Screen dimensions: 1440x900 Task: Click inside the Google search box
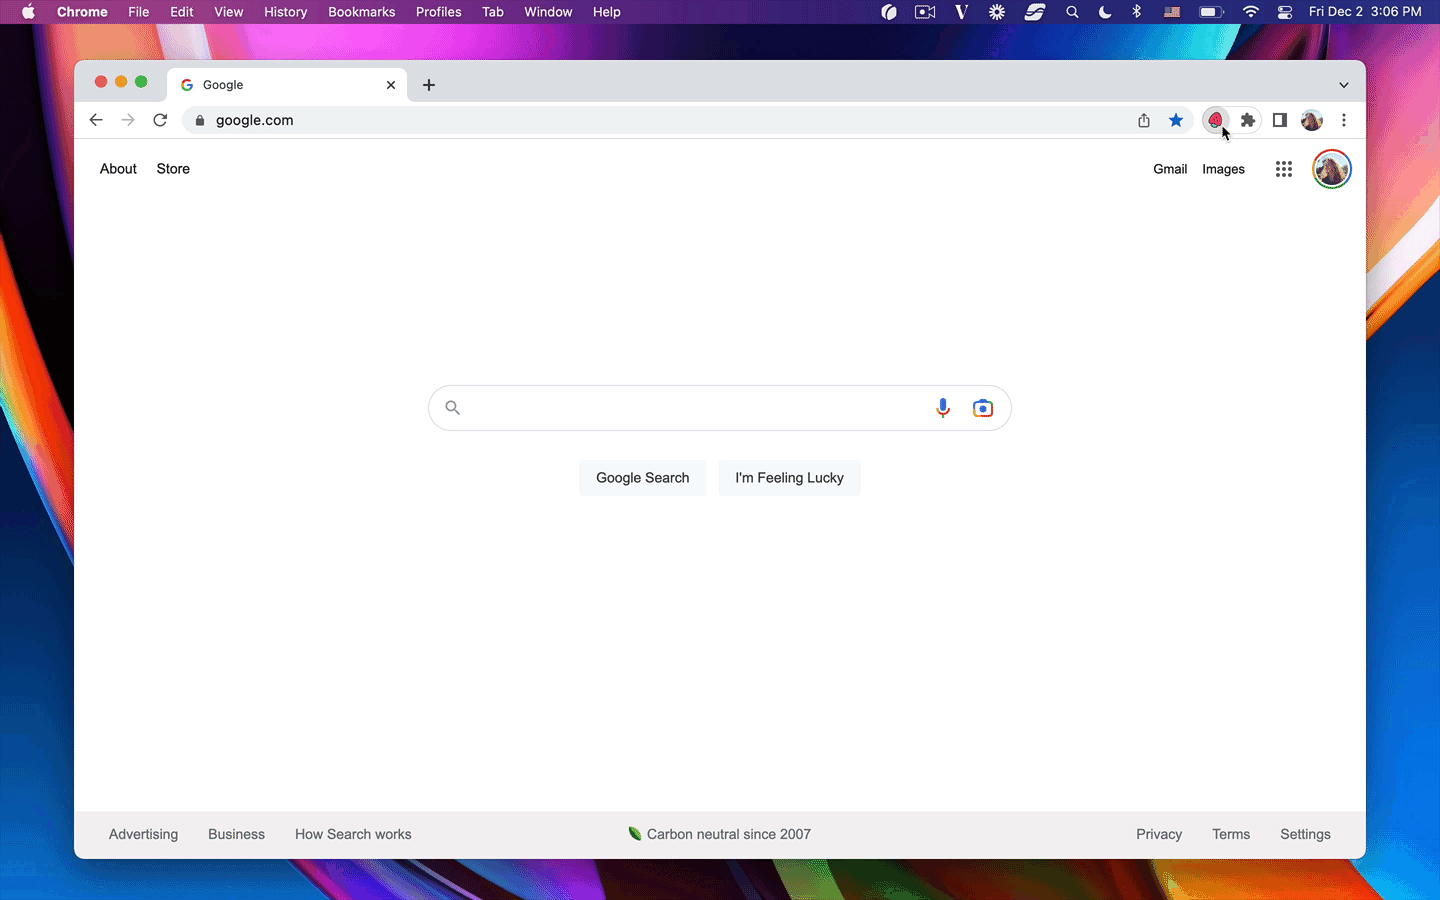point(690,408)
